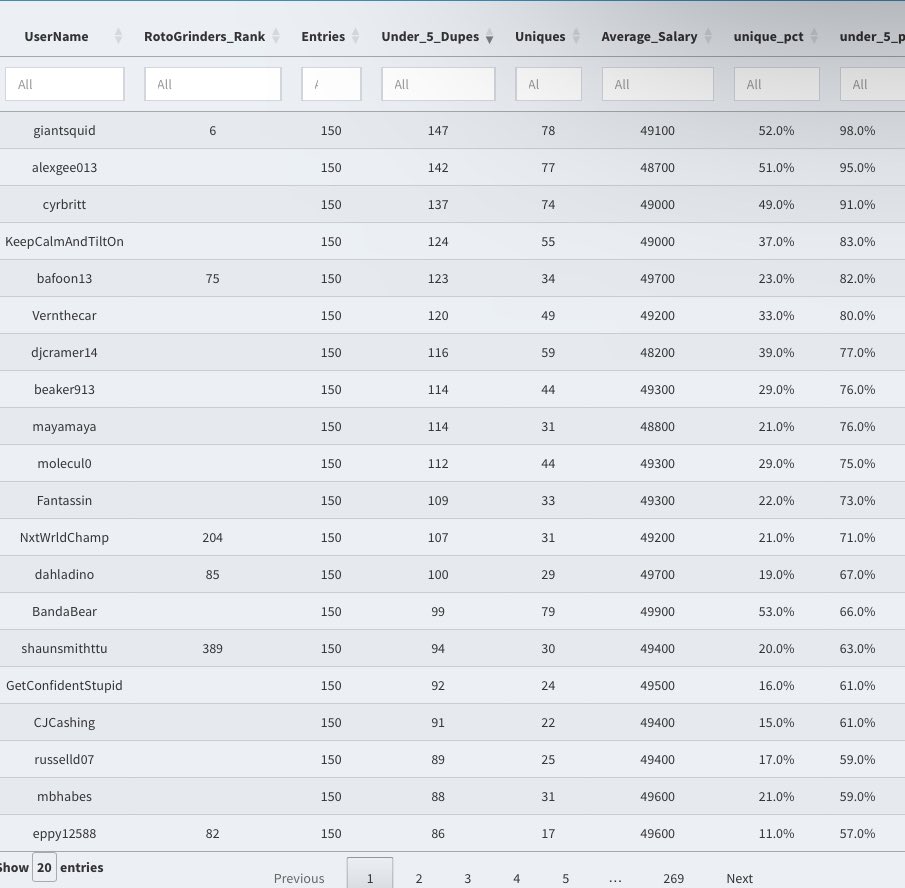Select the Vernthecar username cell
The width and height of the screenshot is (905, 888).
click(x=65, y=315)
